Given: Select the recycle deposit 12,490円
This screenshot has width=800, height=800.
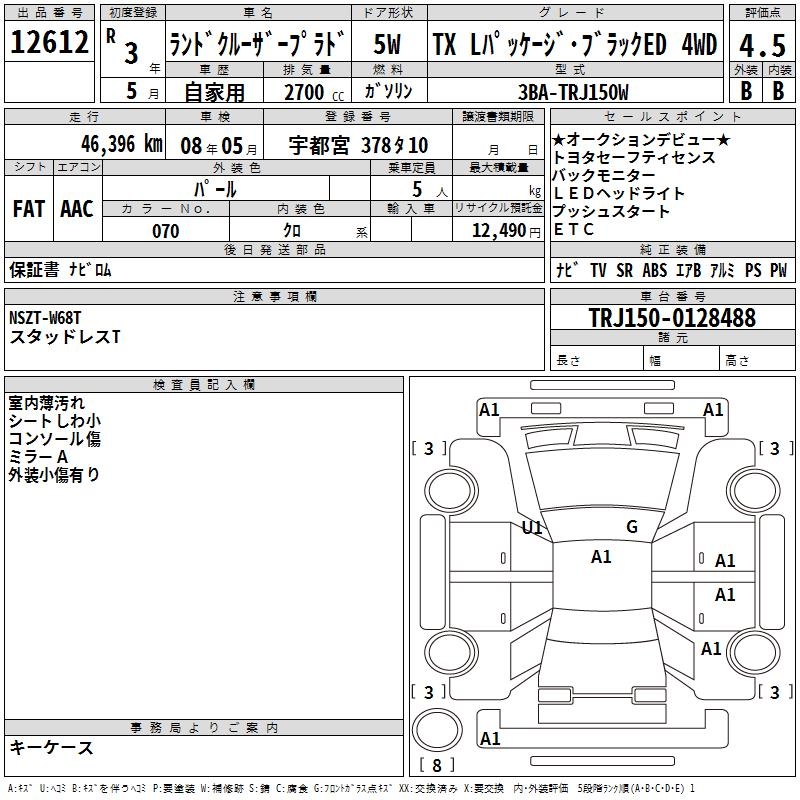Looking at the screenshot, I should coord(506,231).
